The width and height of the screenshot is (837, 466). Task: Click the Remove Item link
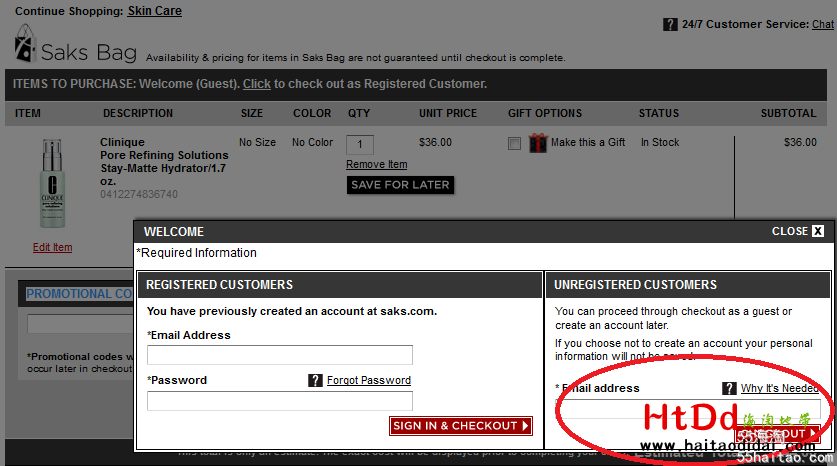(376, 164)
